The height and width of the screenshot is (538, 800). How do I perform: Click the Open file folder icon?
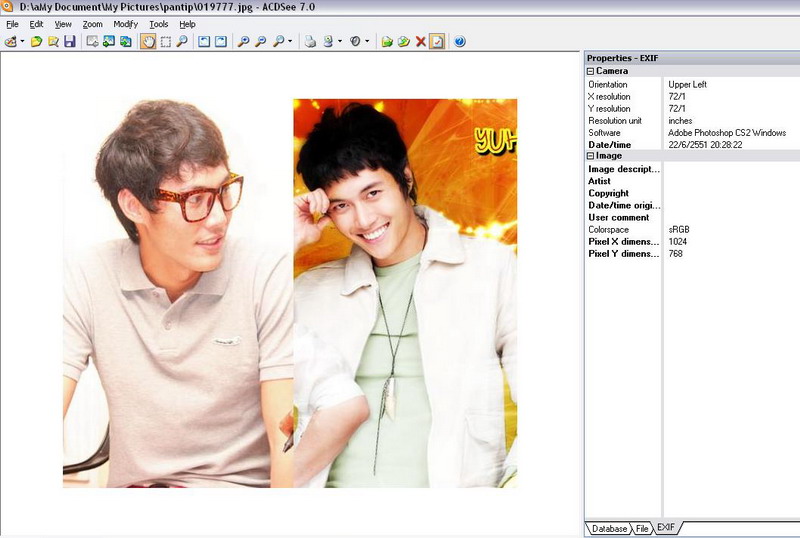pyautogui.click(x=36, y=41)
